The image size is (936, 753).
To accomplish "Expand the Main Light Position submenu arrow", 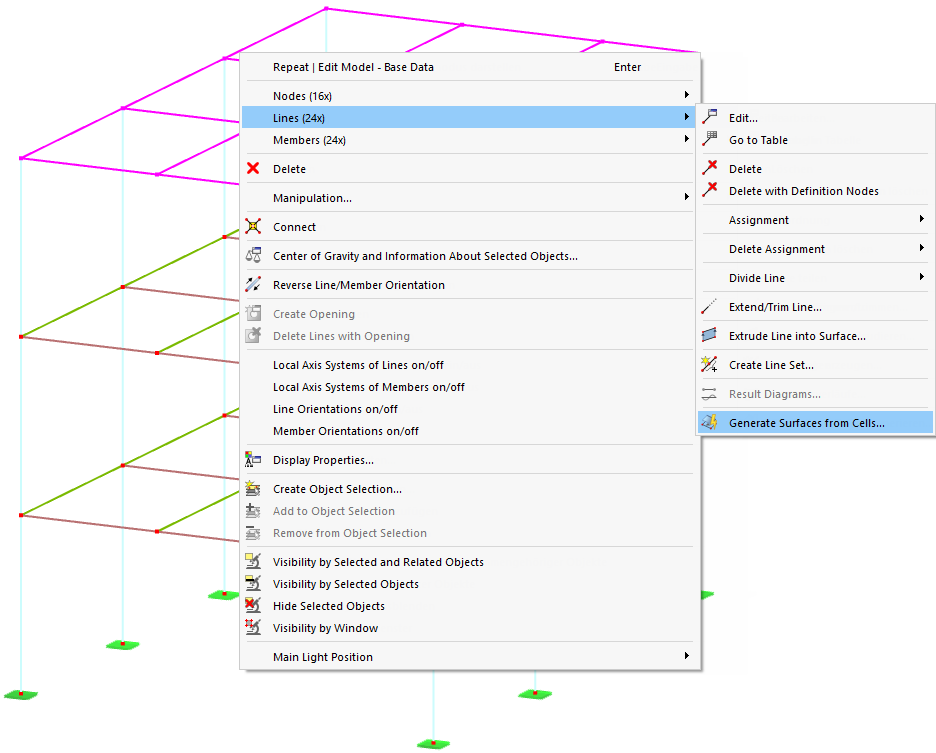I will (686, 656).
